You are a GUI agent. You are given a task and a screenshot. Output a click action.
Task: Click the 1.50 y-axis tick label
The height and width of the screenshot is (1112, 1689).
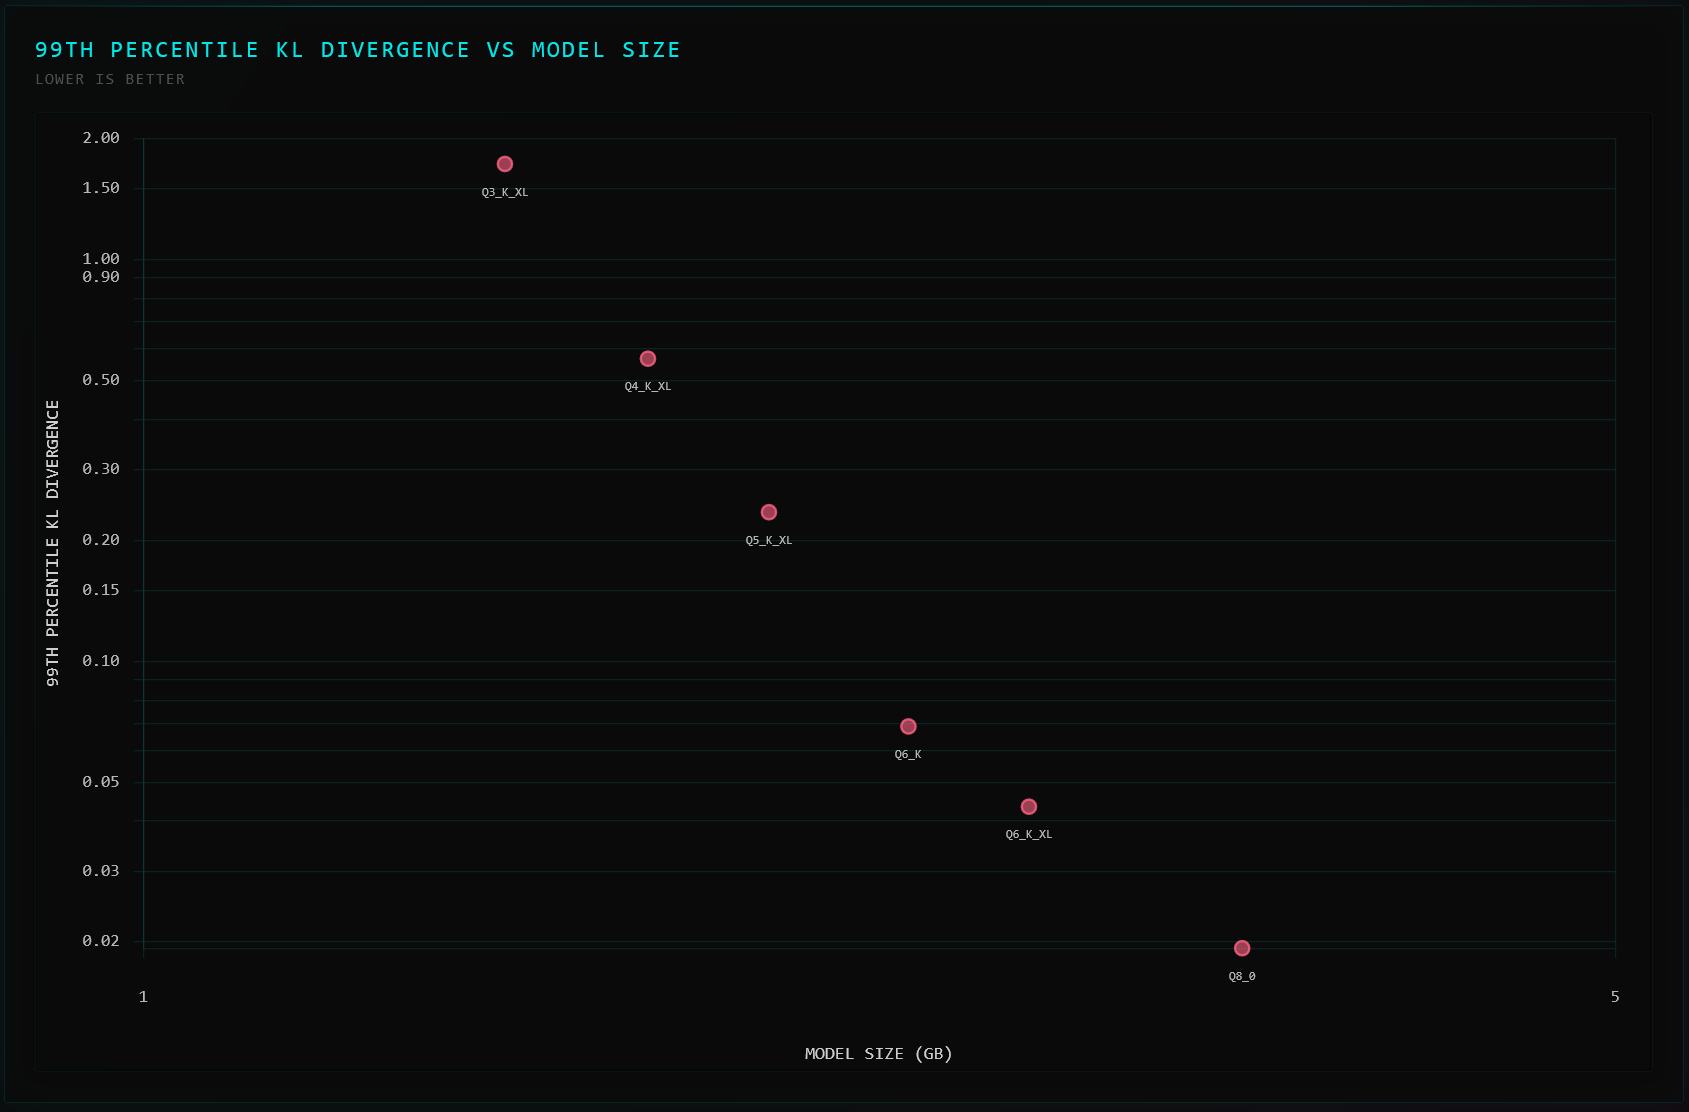101,188
